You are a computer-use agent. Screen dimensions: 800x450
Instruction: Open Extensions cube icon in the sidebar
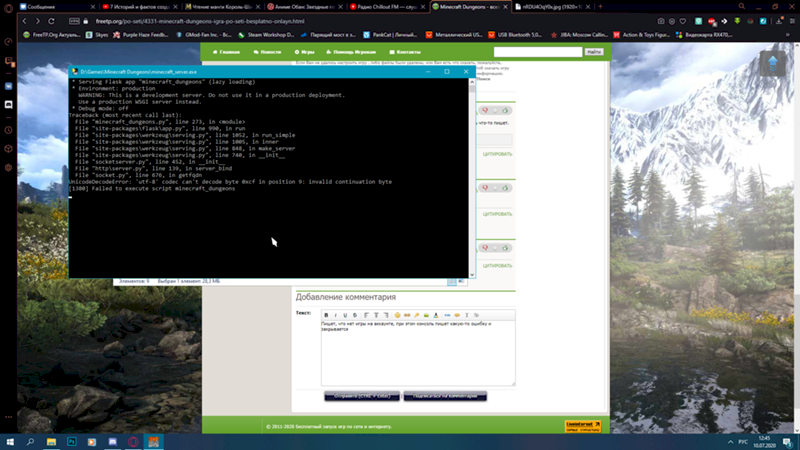click(8, 148)
